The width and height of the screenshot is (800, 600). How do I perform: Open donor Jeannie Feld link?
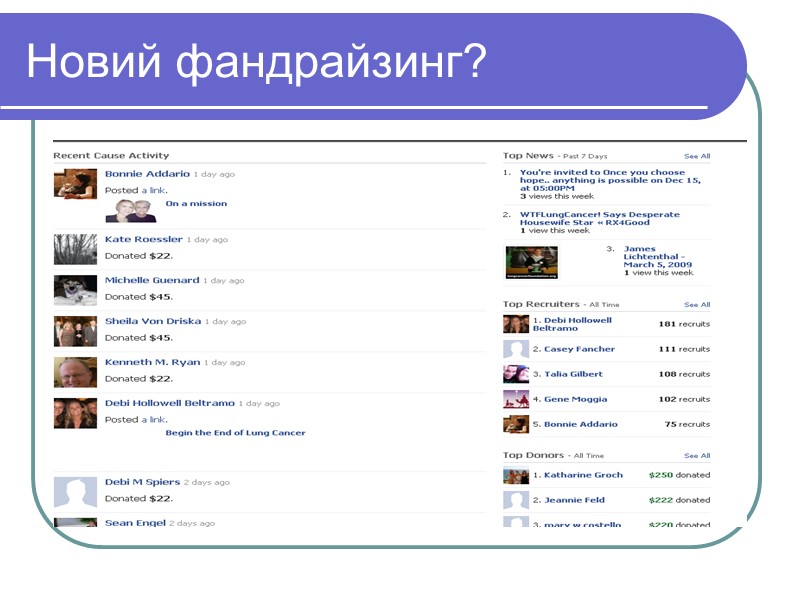pos(574,500)
